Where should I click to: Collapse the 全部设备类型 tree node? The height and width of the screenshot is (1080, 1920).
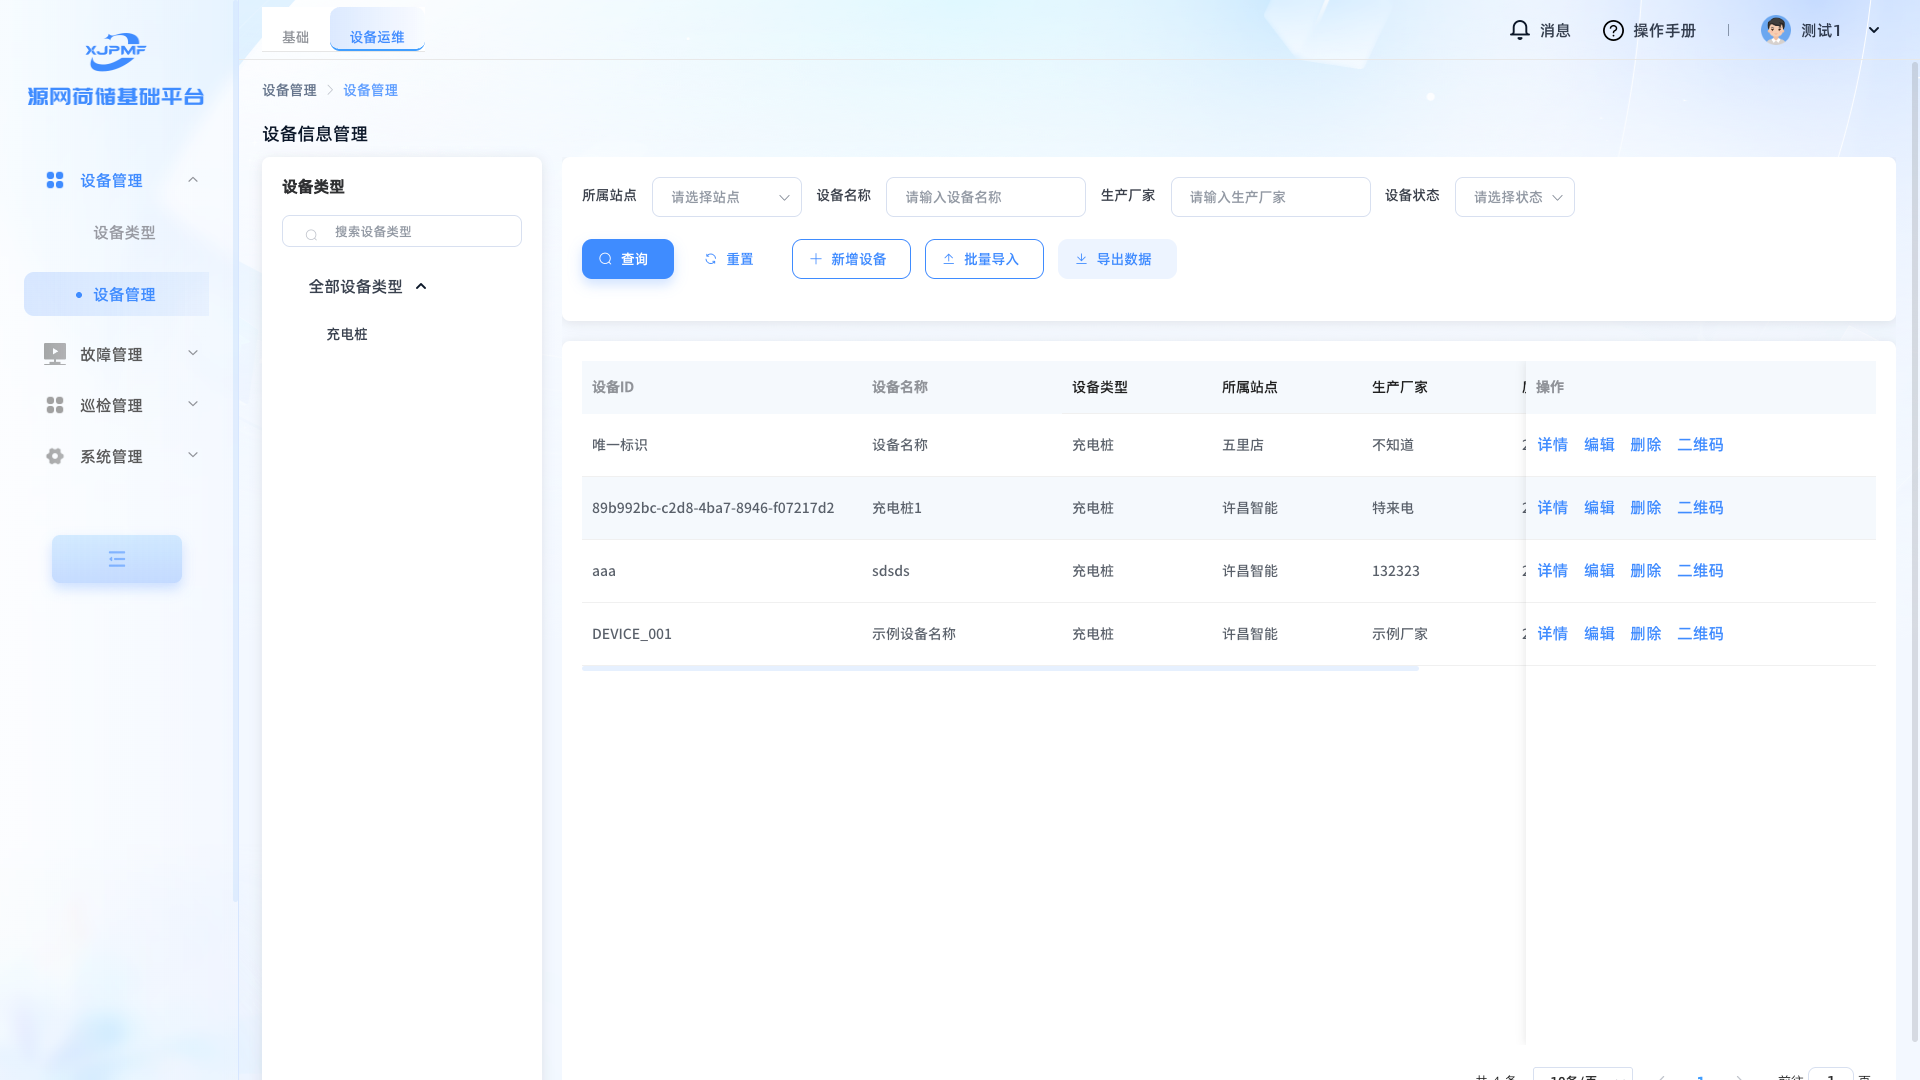point(421,287)
